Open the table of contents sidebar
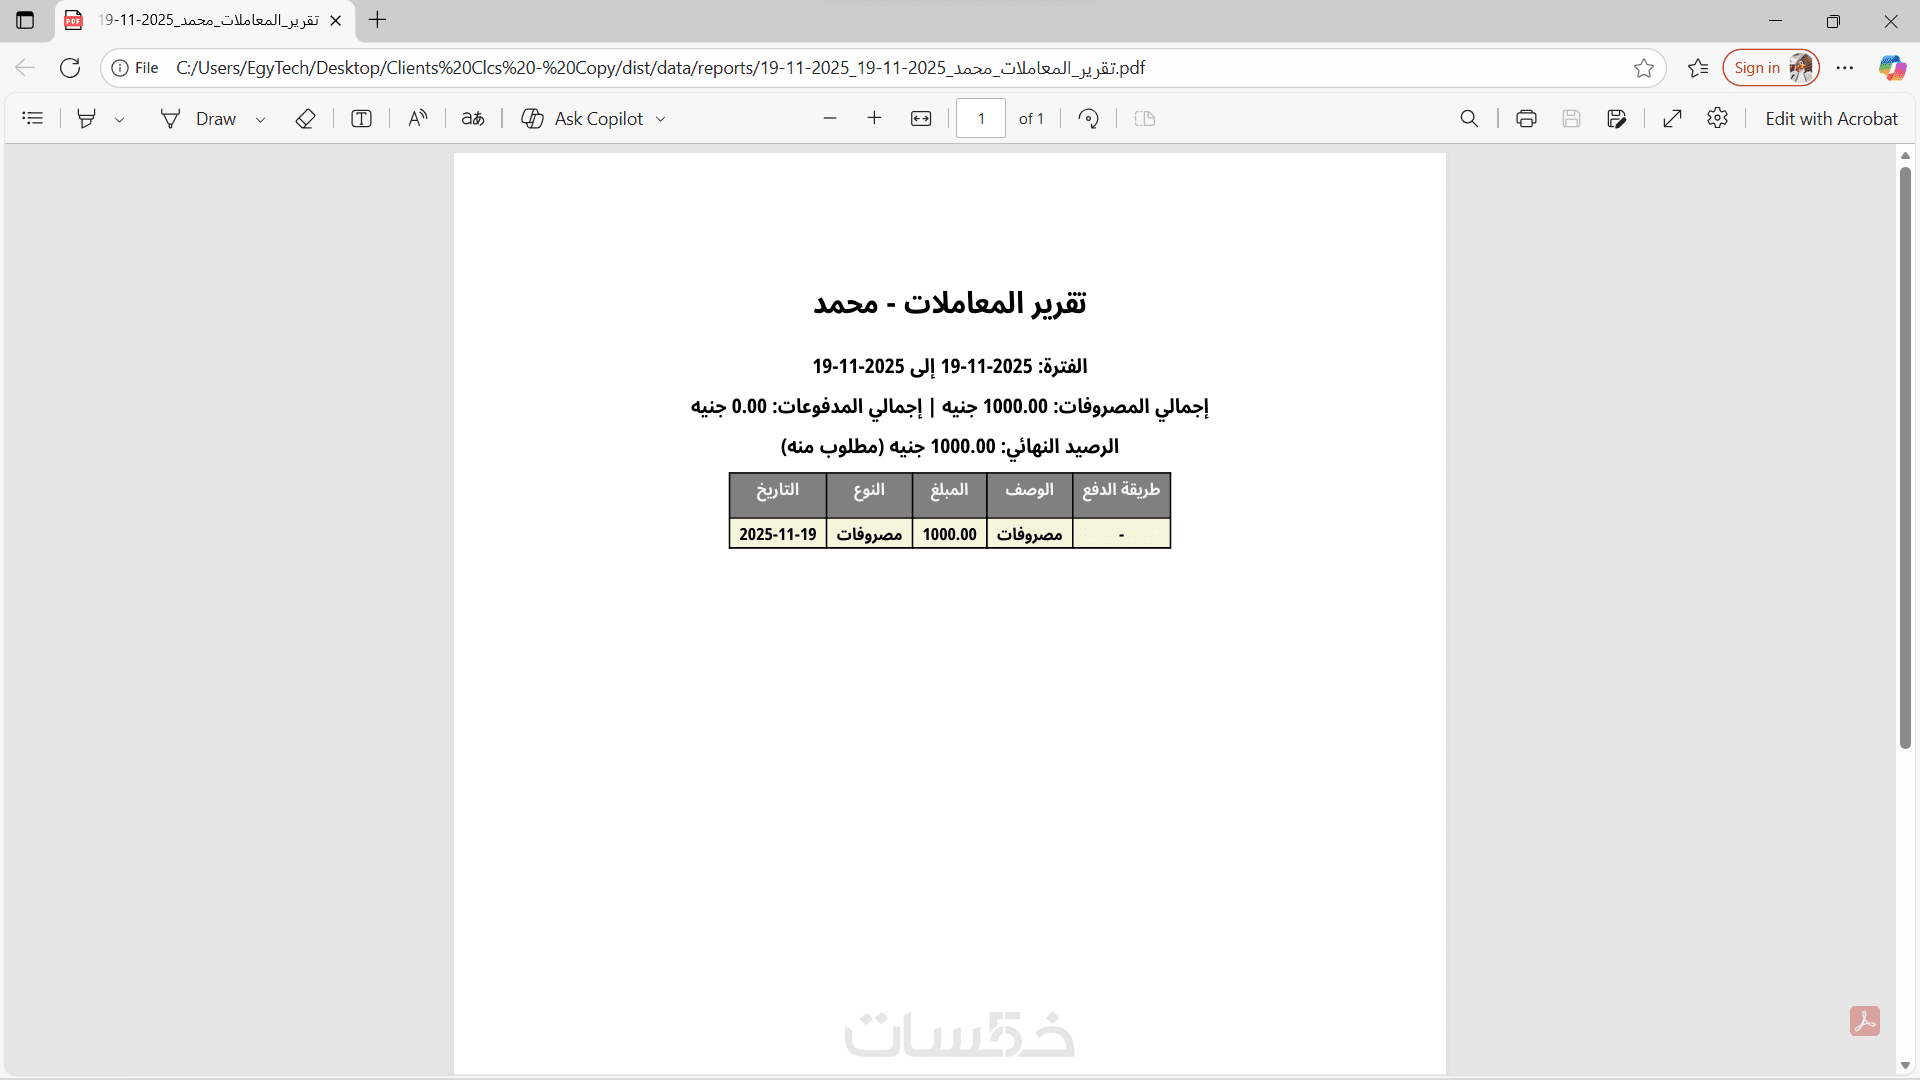The height and width of the screenshot is (1080, 1920). [x=33, y=119]
